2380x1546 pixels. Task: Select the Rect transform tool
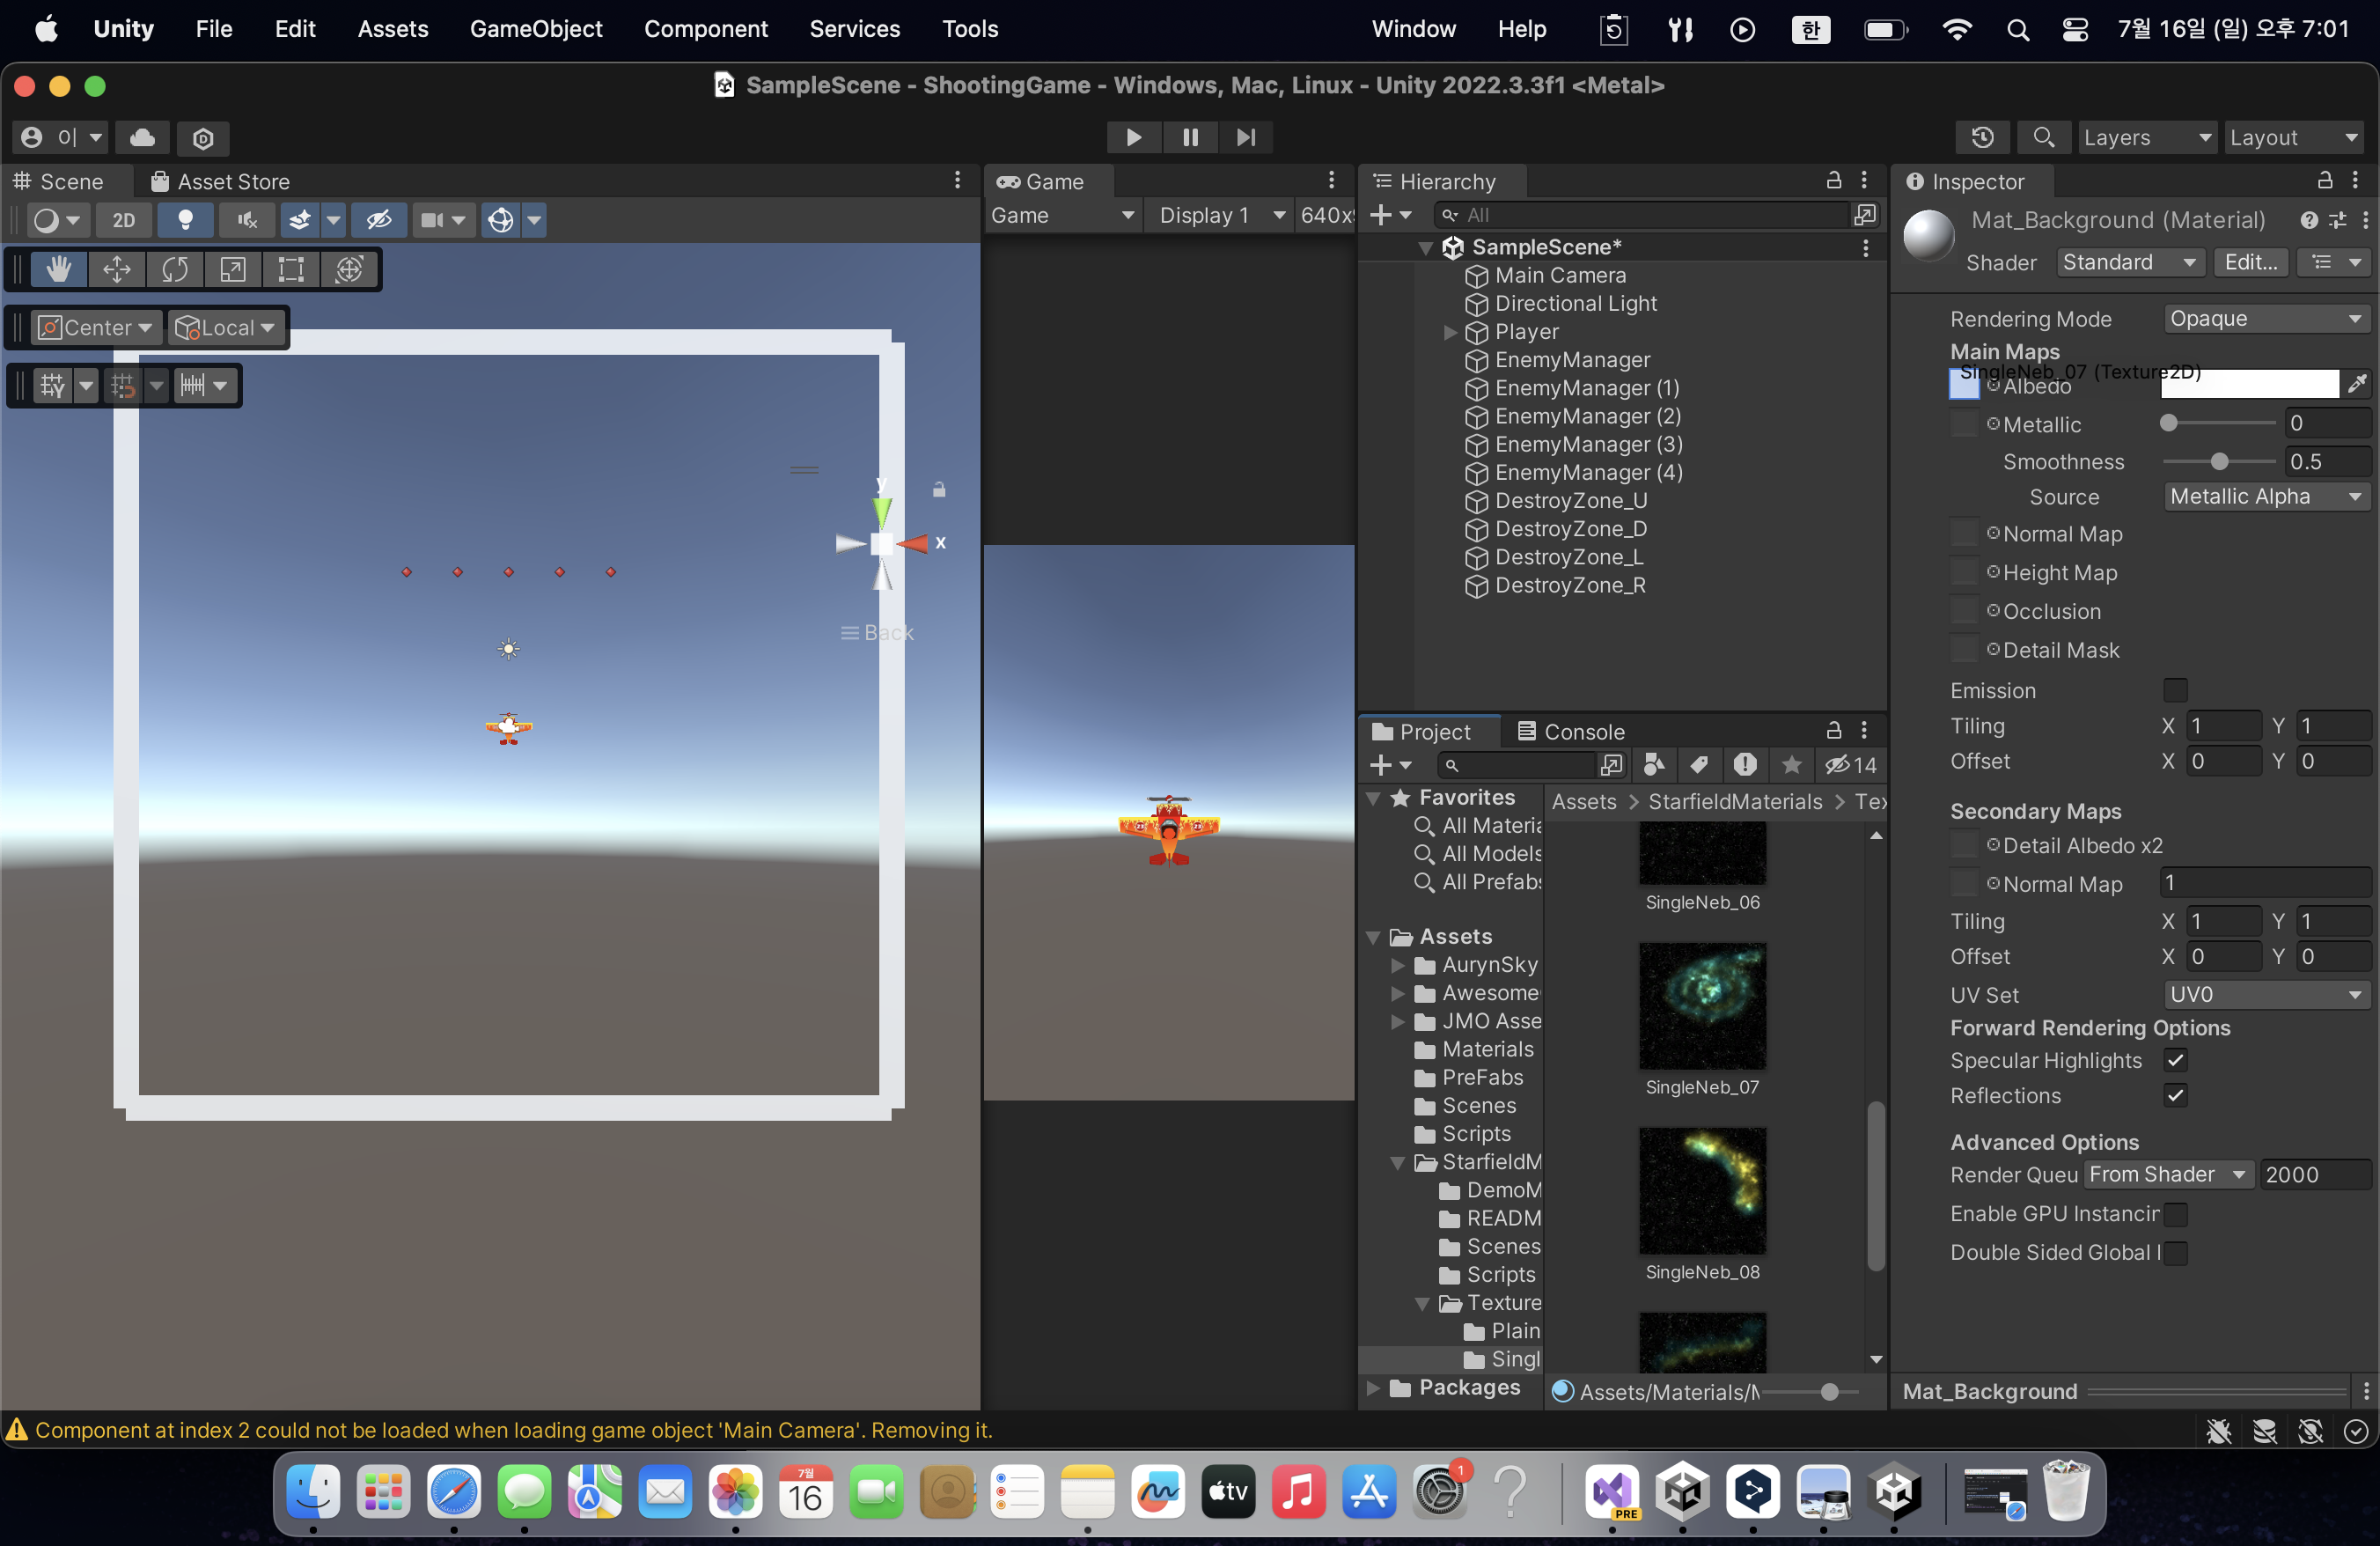291,270
